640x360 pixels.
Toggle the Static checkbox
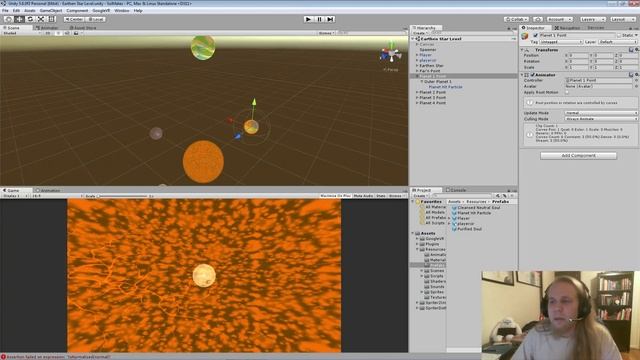click(619, 36)
